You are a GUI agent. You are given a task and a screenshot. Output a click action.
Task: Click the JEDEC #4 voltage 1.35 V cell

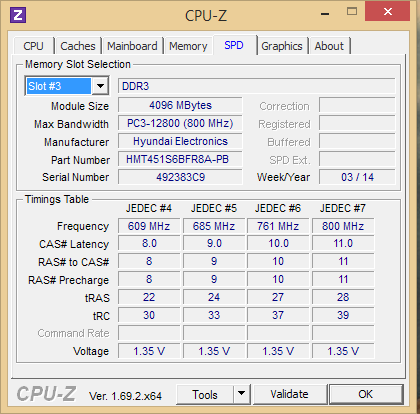(x=149, y=351)
